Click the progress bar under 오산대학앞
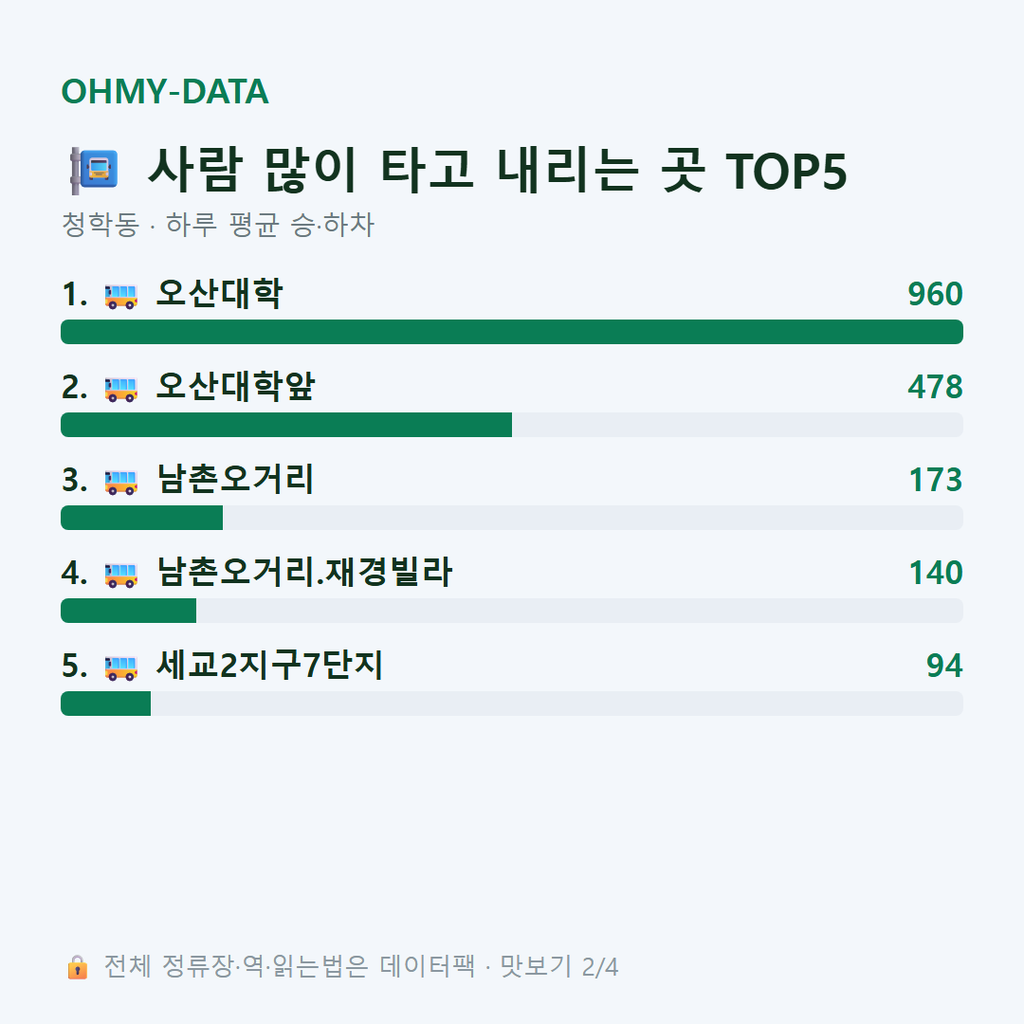This screenshot has width=1024, height=1024. point(512,424)
